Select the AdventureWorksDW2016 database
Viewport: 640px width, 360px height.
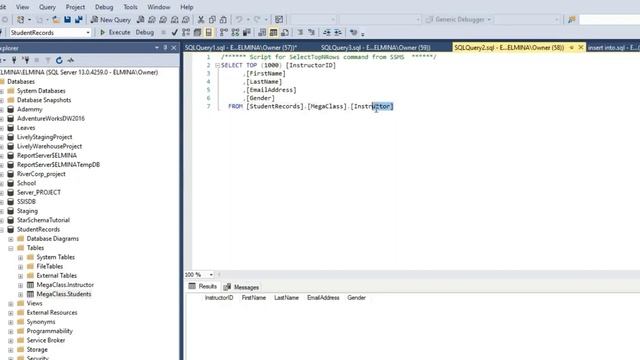pyautogui.click(x=51, y=119)
